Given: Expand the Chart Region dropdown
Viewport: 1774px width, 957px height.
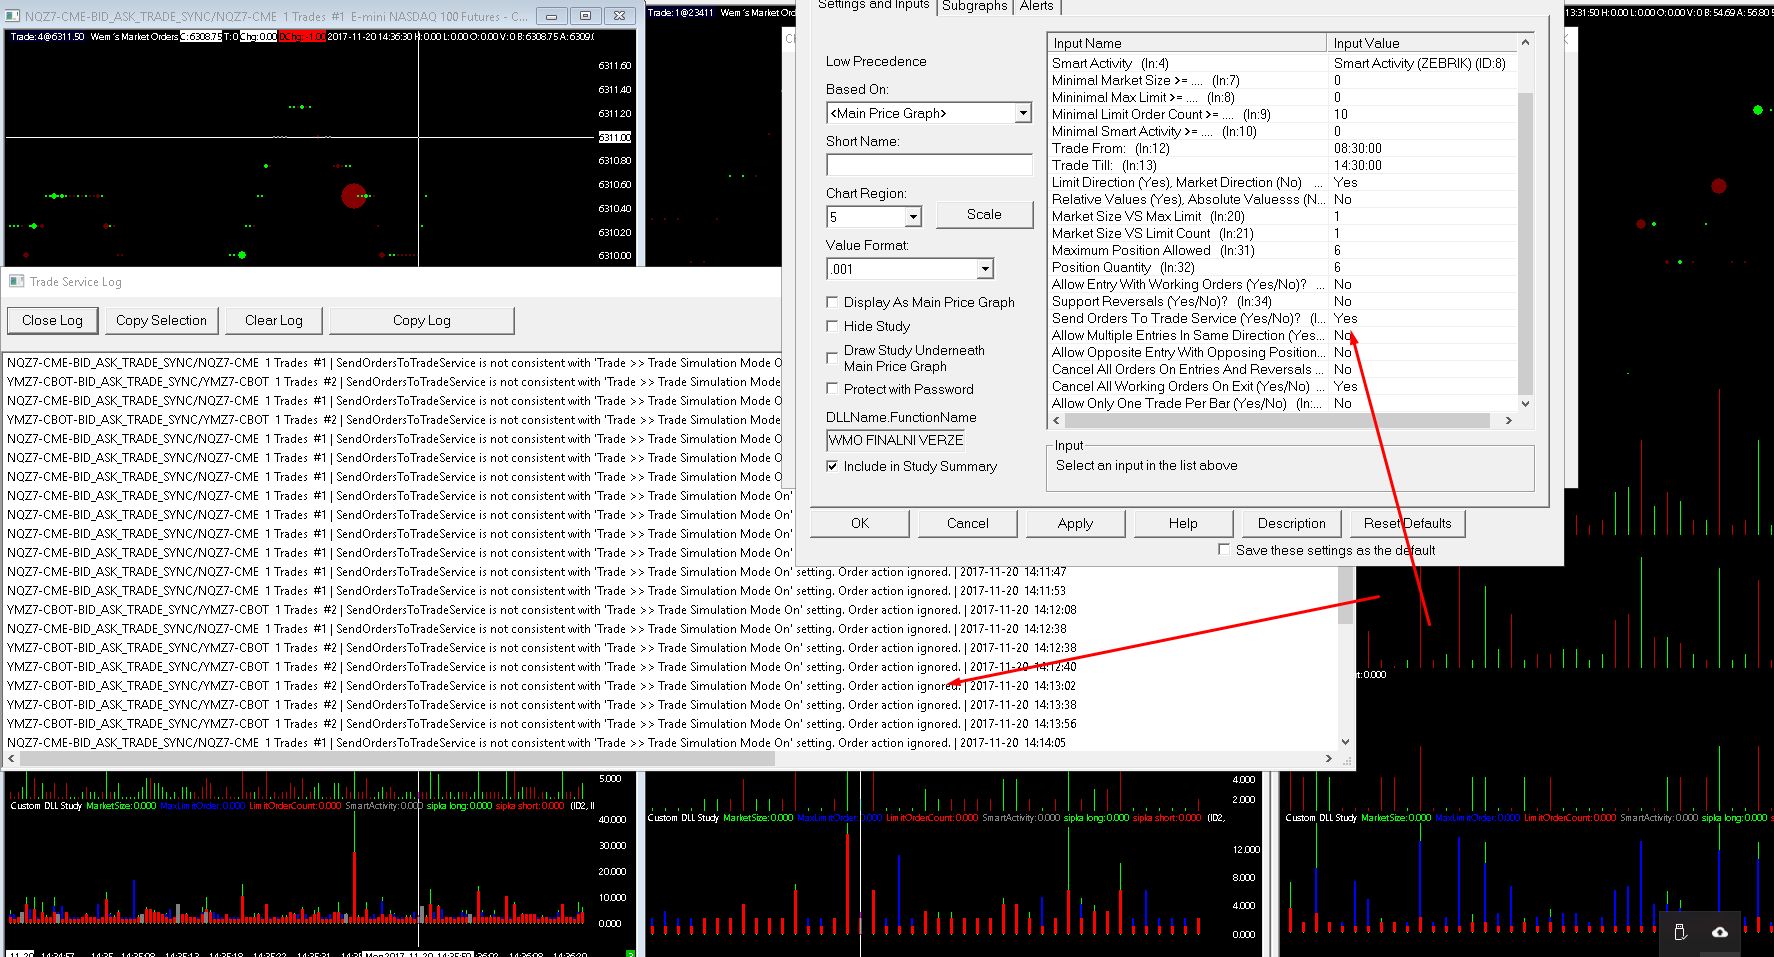Looking at the screenshot, I should [x=912, y=217].
